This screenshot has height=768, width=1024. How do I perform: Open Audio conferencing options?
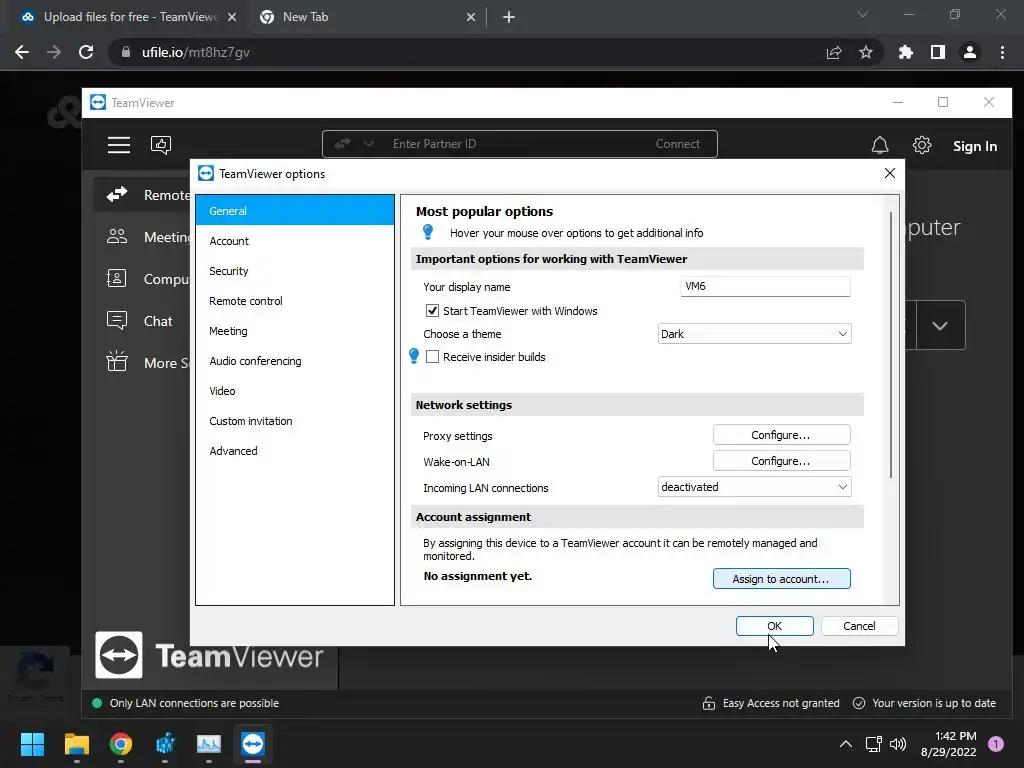click(x=295, y=360)
